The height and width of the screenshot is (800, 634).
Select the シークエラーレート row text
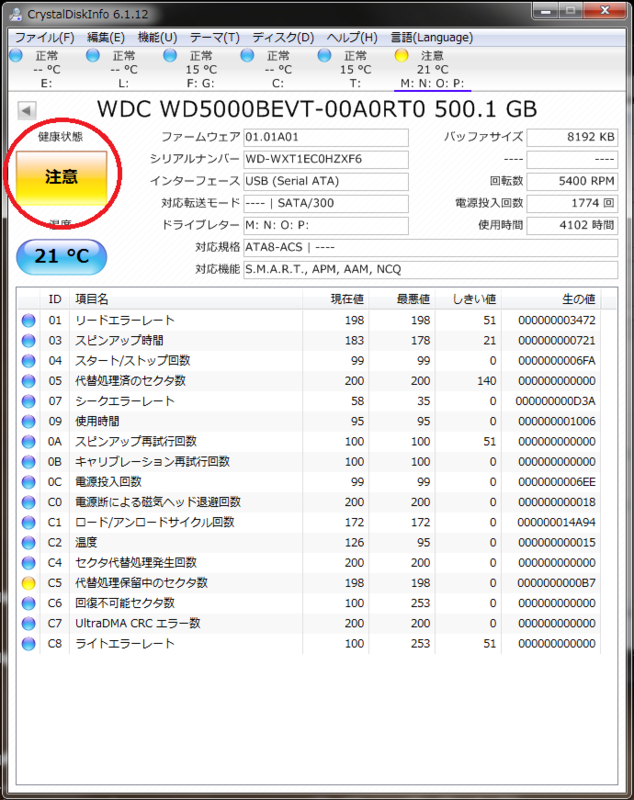(x=125, y=401)
